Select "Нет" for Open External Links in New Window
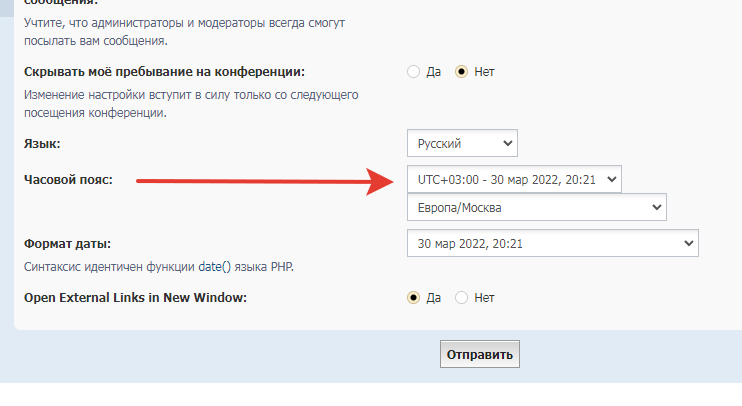The height and width of the screenshot is (406, 742). (461, 298)
